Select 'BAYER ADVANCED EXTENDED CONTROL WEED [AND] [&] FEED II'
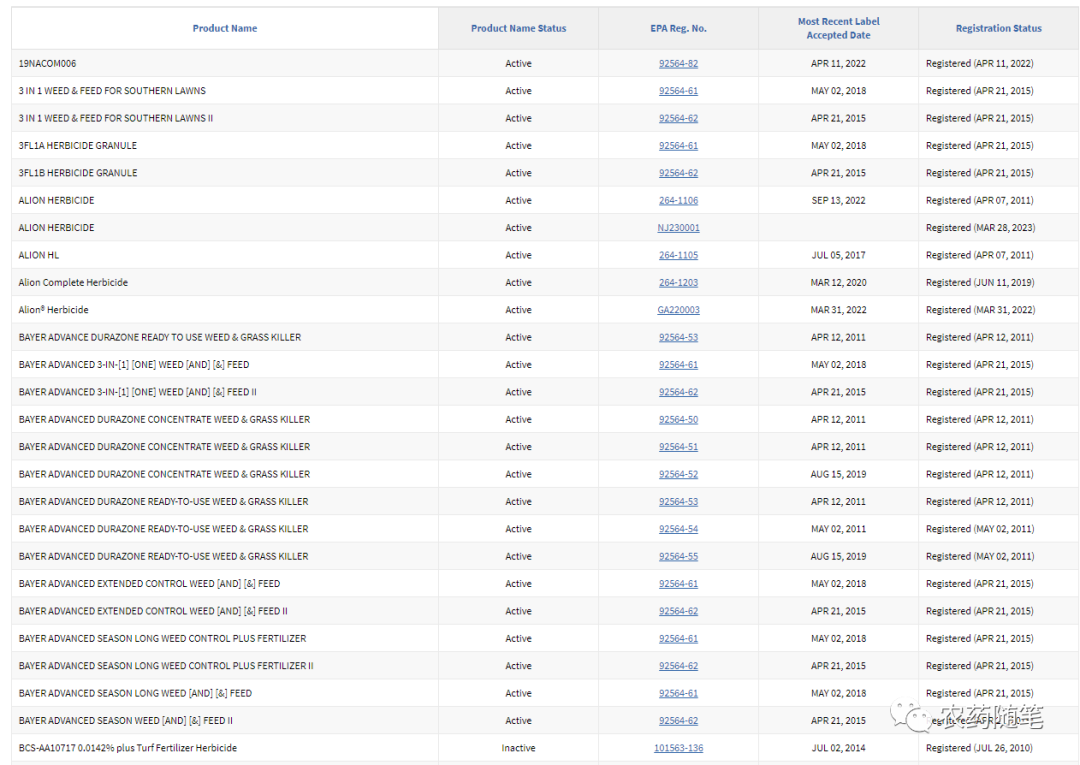1080x765 pixels. tap(153, 611)
